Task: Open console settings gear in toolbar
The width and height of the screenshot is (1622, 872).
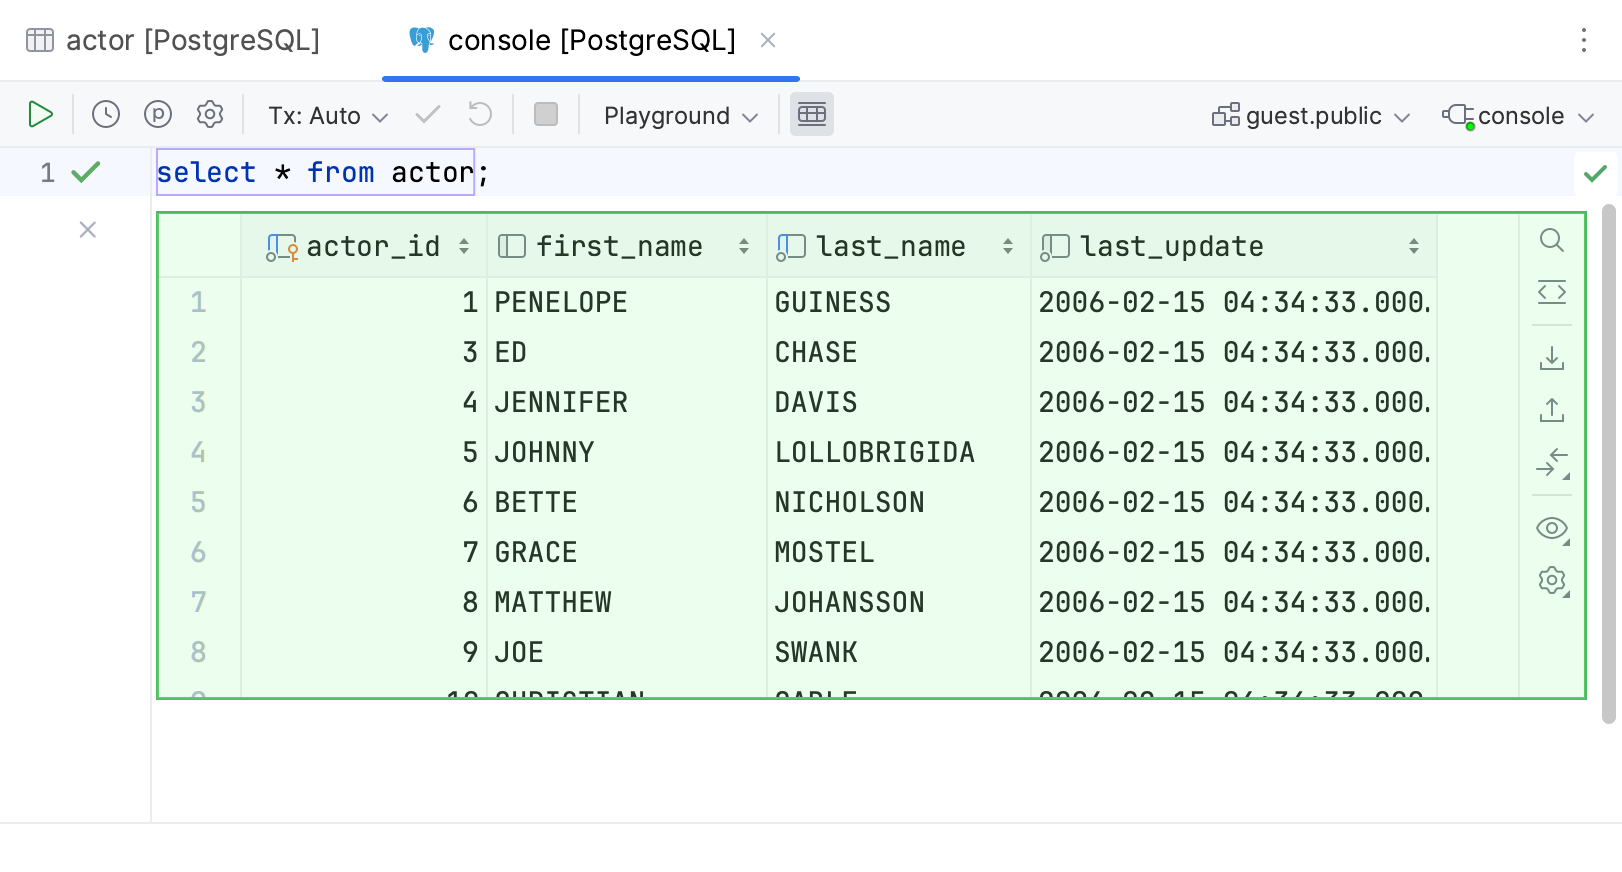Action: (210, 115)
